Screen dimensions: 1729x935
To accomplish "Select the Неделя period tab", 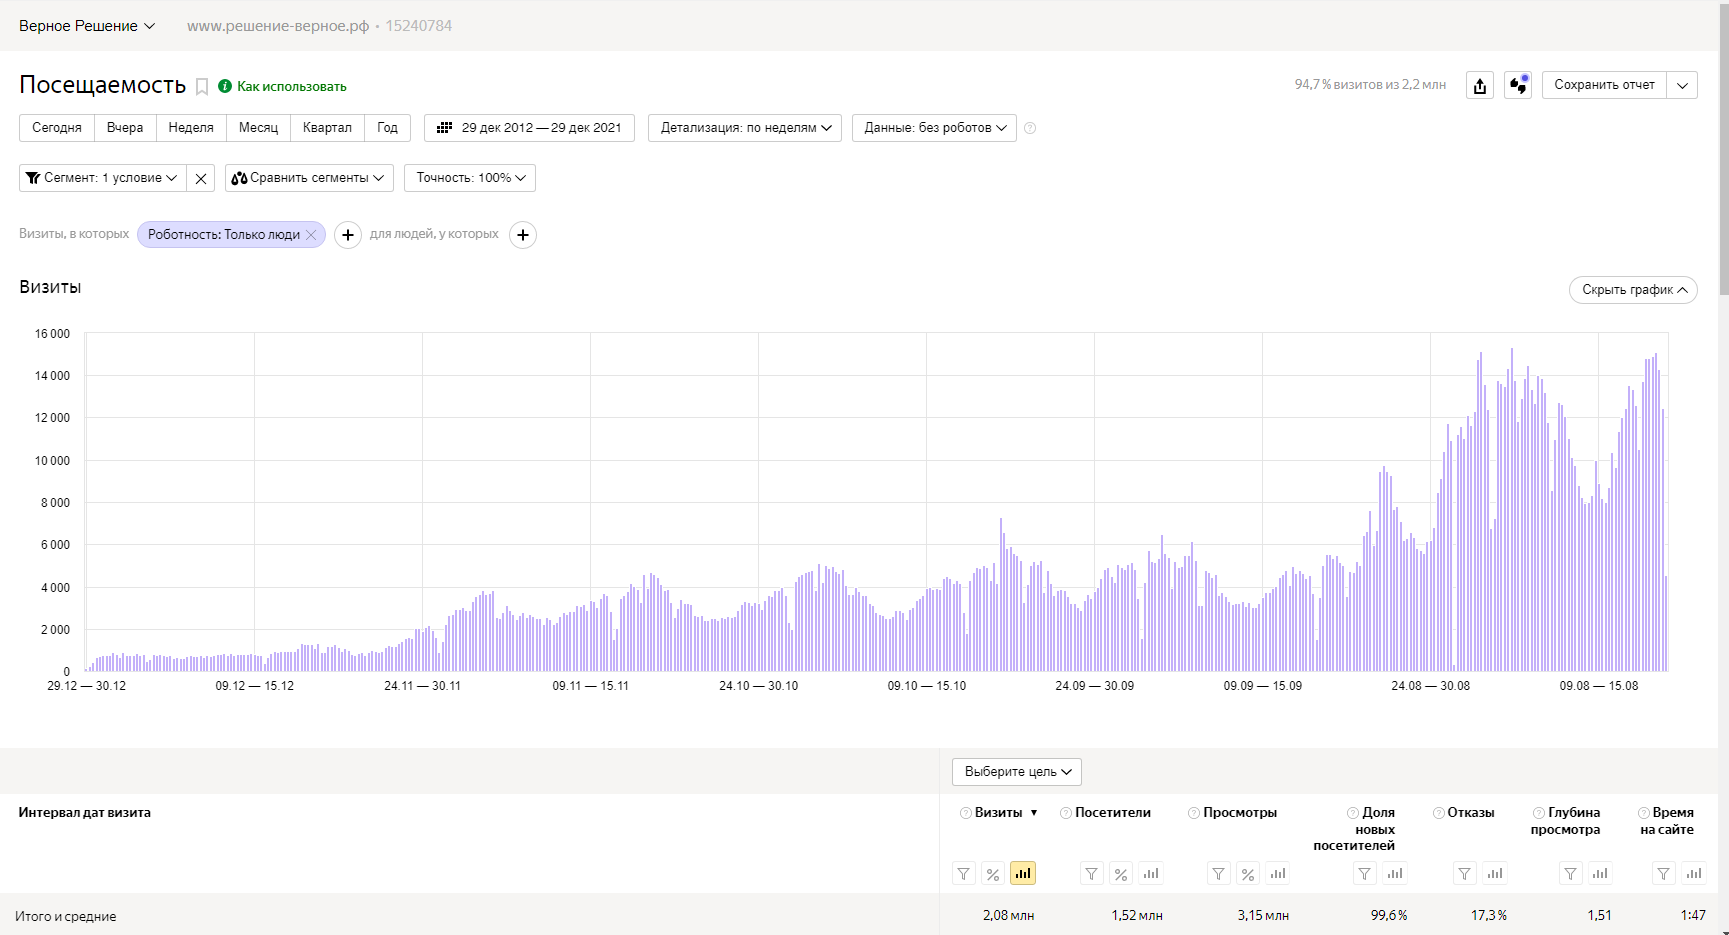I will (x=191, y=128).
